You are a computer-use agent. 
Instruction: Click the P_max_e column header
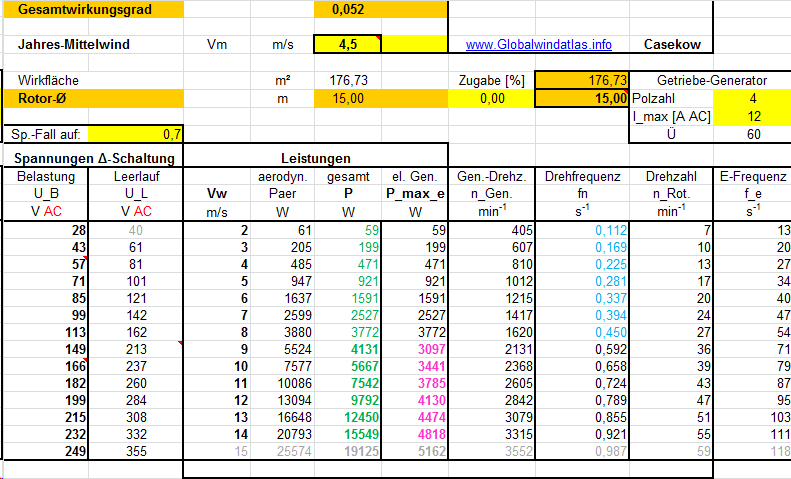pos(414,194)
